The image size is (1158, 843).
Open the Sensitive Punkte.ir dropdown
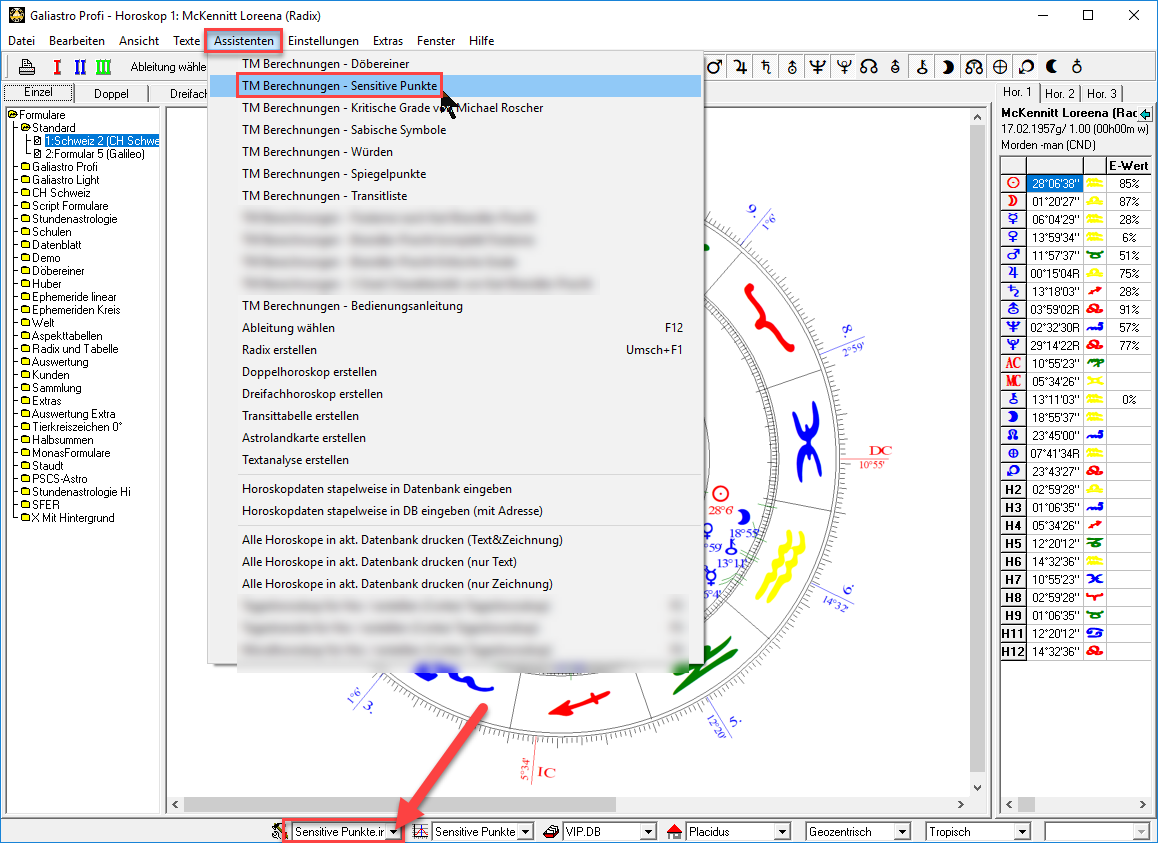(x=394, y=832)
